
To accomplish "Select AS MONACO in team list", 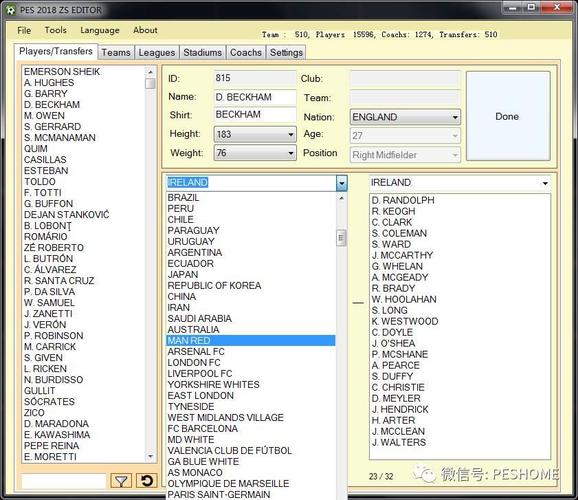I will [251, 473].
